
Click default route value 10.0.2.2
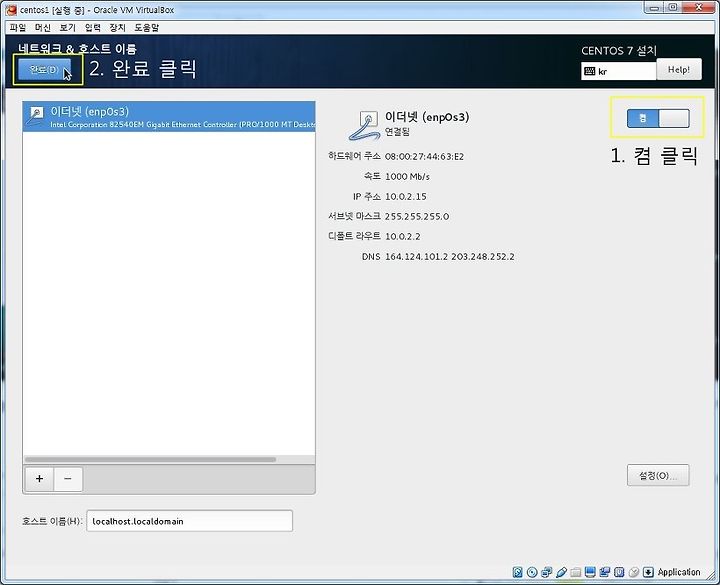(x=402, y=236)
